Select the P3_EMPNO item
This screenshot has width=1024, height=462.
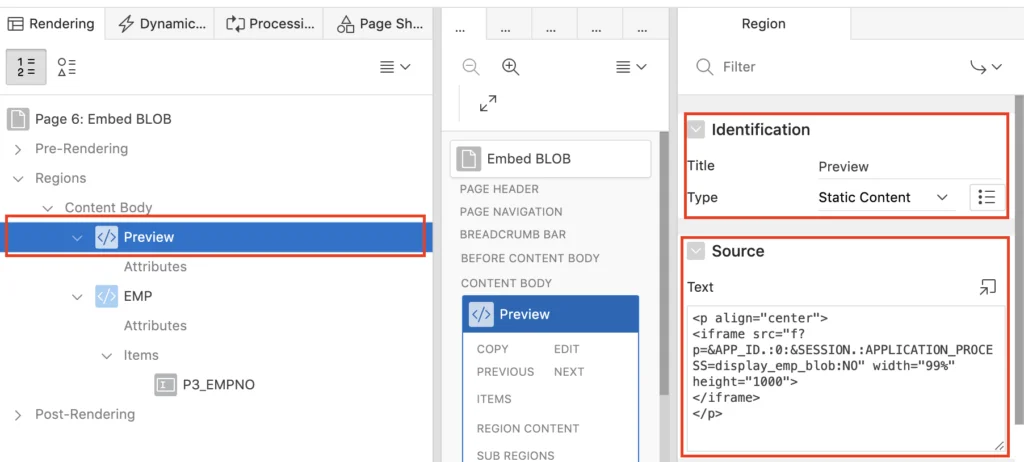click(x=218, y=385)
